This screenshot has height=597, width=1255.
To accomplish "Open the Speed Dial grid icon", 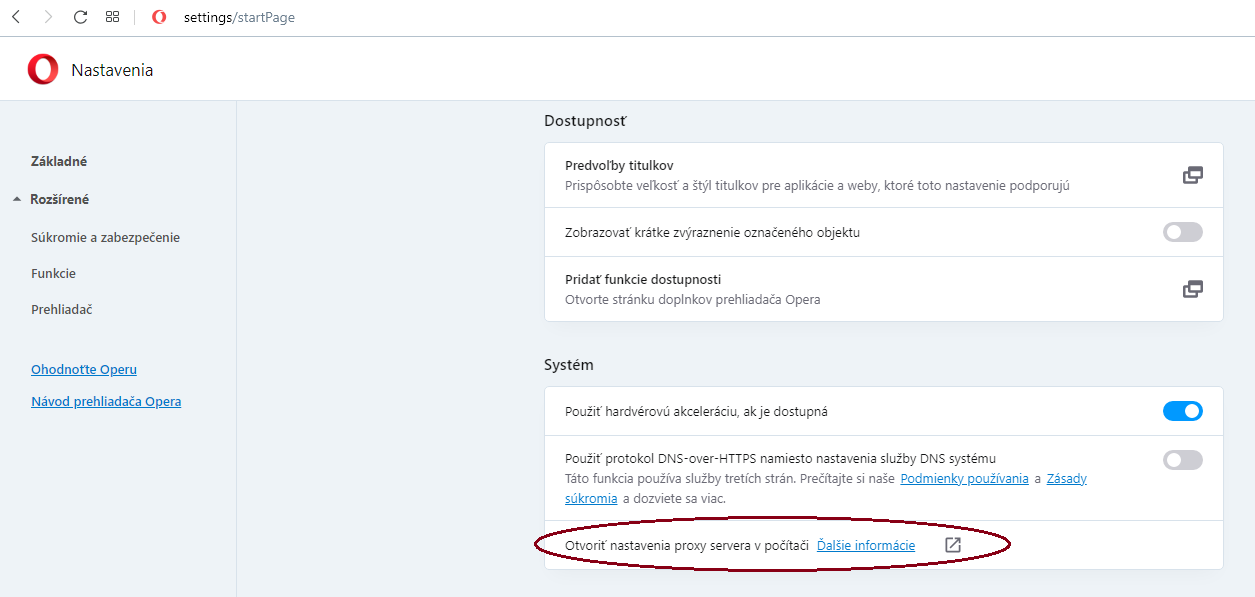I will point(113,17).
